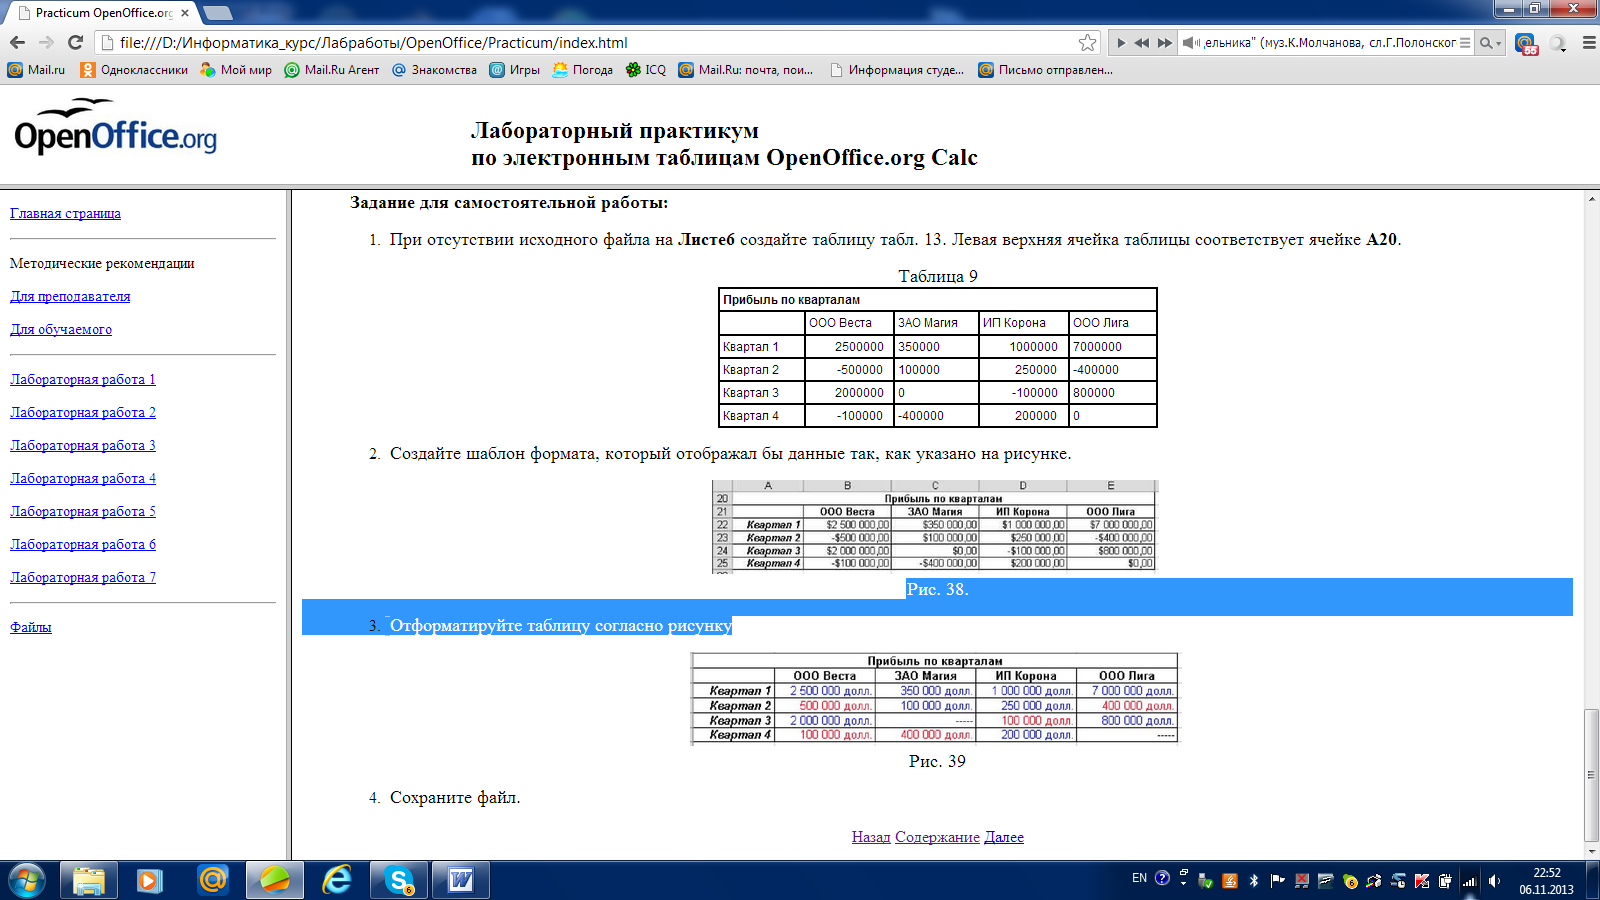Open the Chrome main menu icon
The height and width of the screenshot is (900, 1600).
click(x=1589, y=43)
